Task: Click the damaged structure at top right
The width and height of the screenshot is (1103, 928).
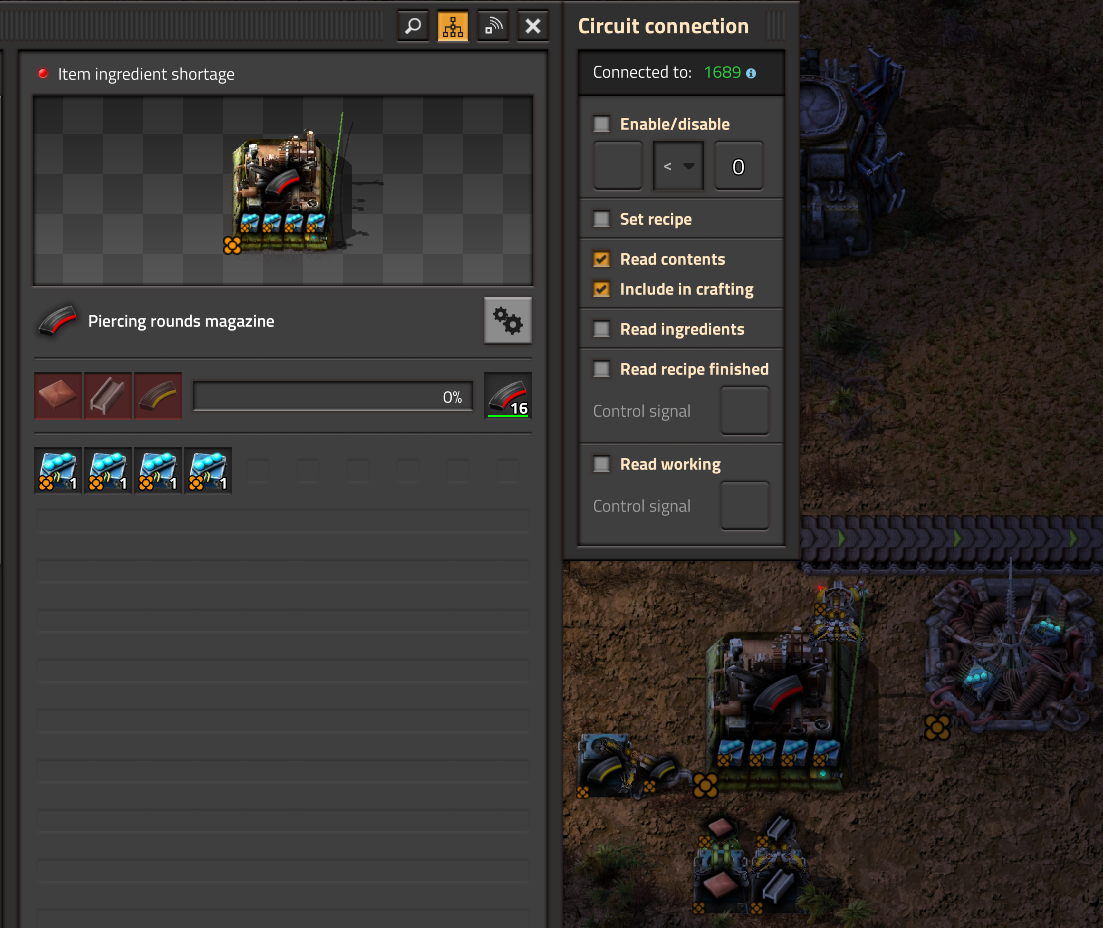Action: coord(851,151)
